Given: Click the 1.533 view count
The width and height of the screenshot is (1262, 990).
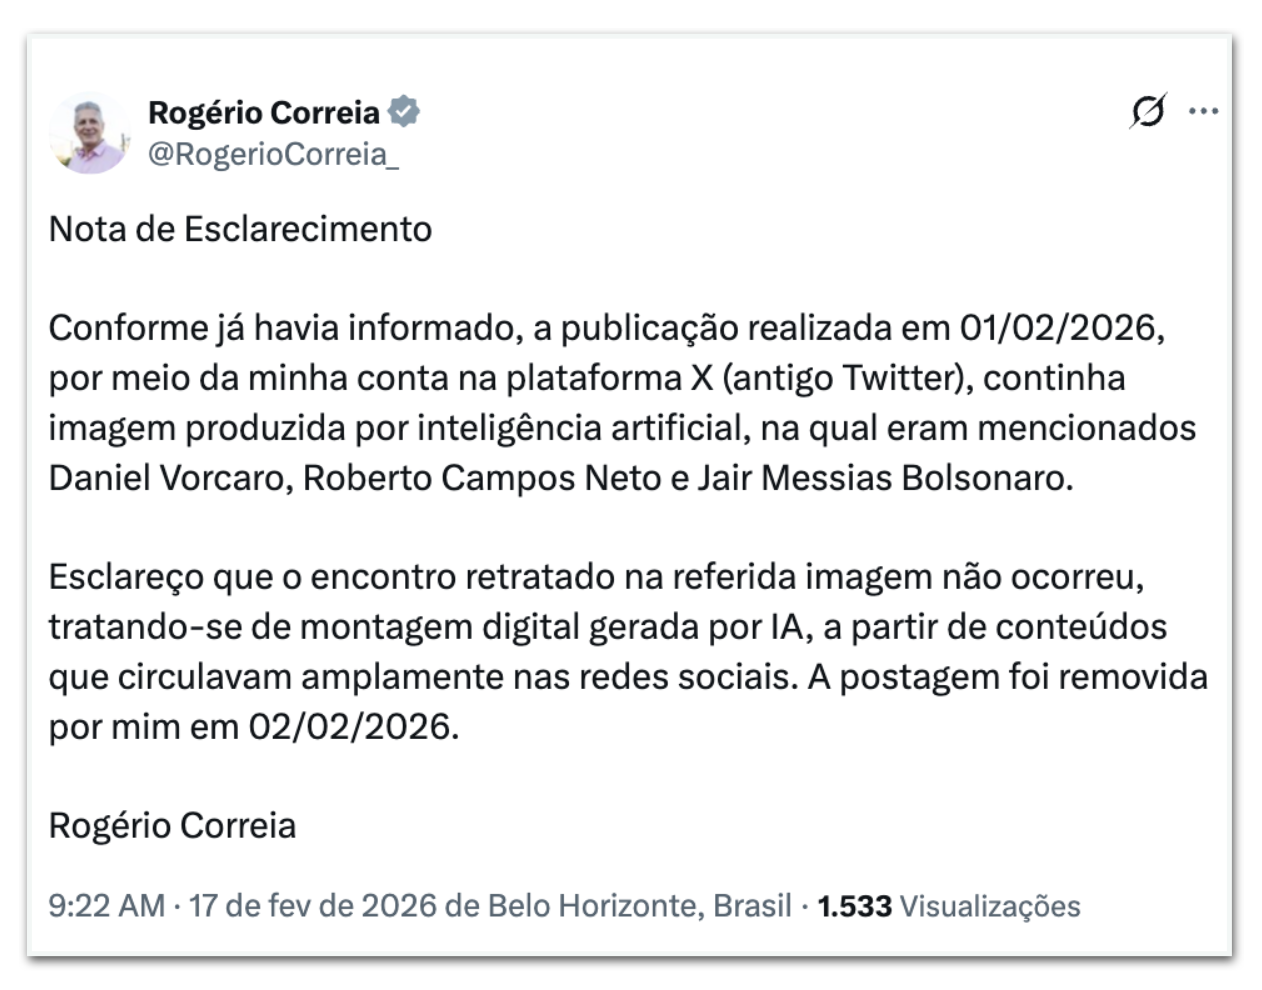Looking at the screenshot, I should (854, 906).
